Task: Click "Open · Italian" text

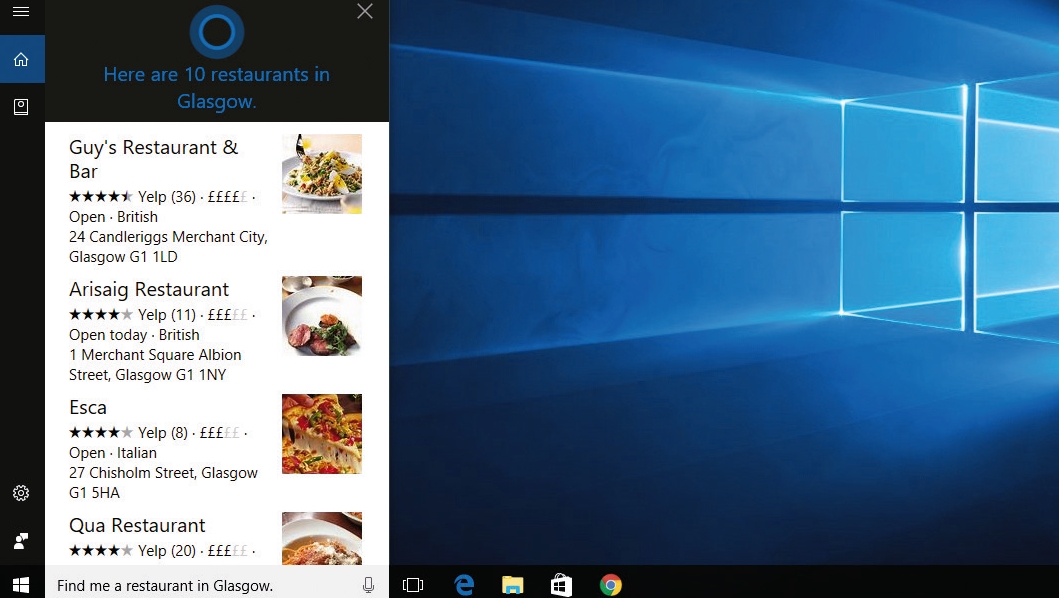Action: 113,453
